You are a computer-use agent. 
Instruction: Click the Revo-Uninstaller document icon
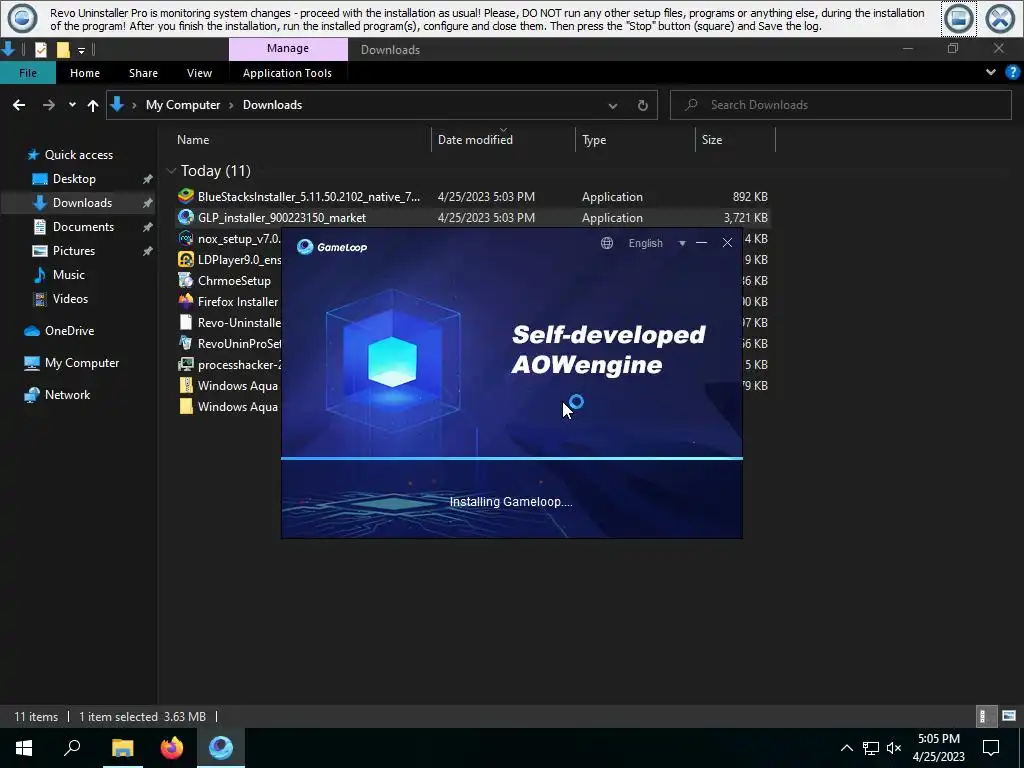click(185, 322)
